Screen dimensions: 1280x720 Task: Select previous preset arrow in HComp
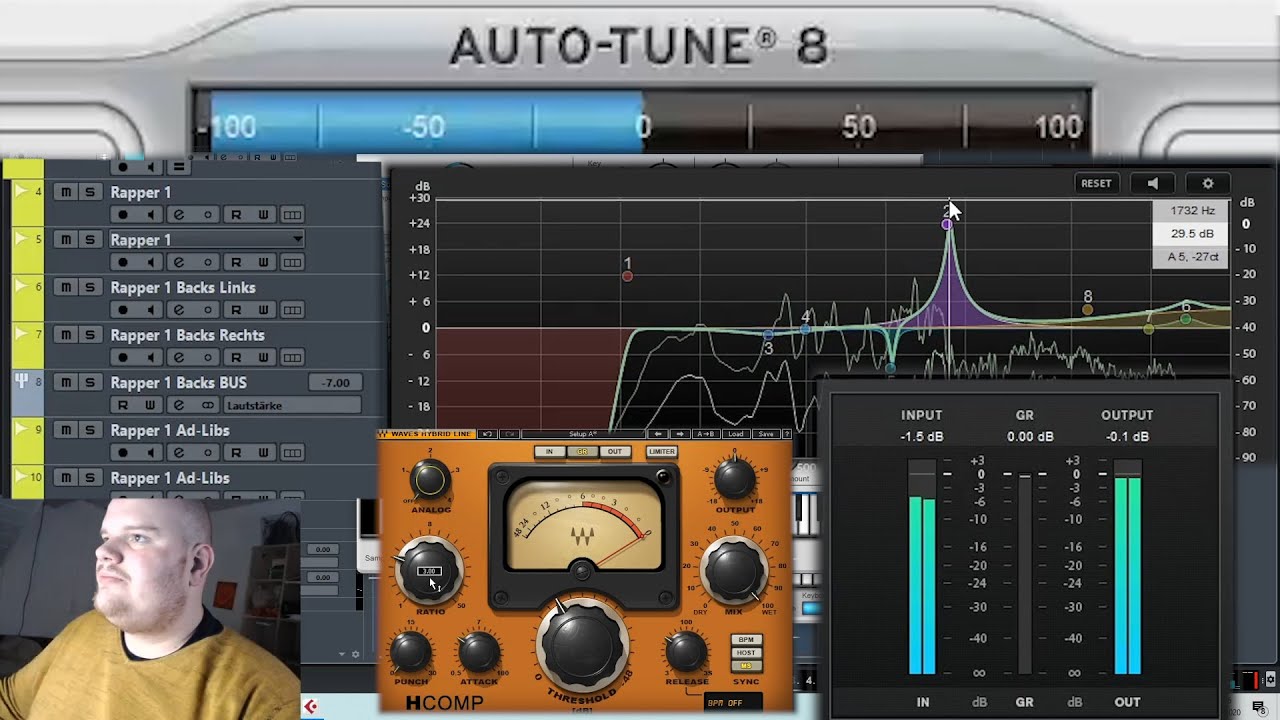658,434
